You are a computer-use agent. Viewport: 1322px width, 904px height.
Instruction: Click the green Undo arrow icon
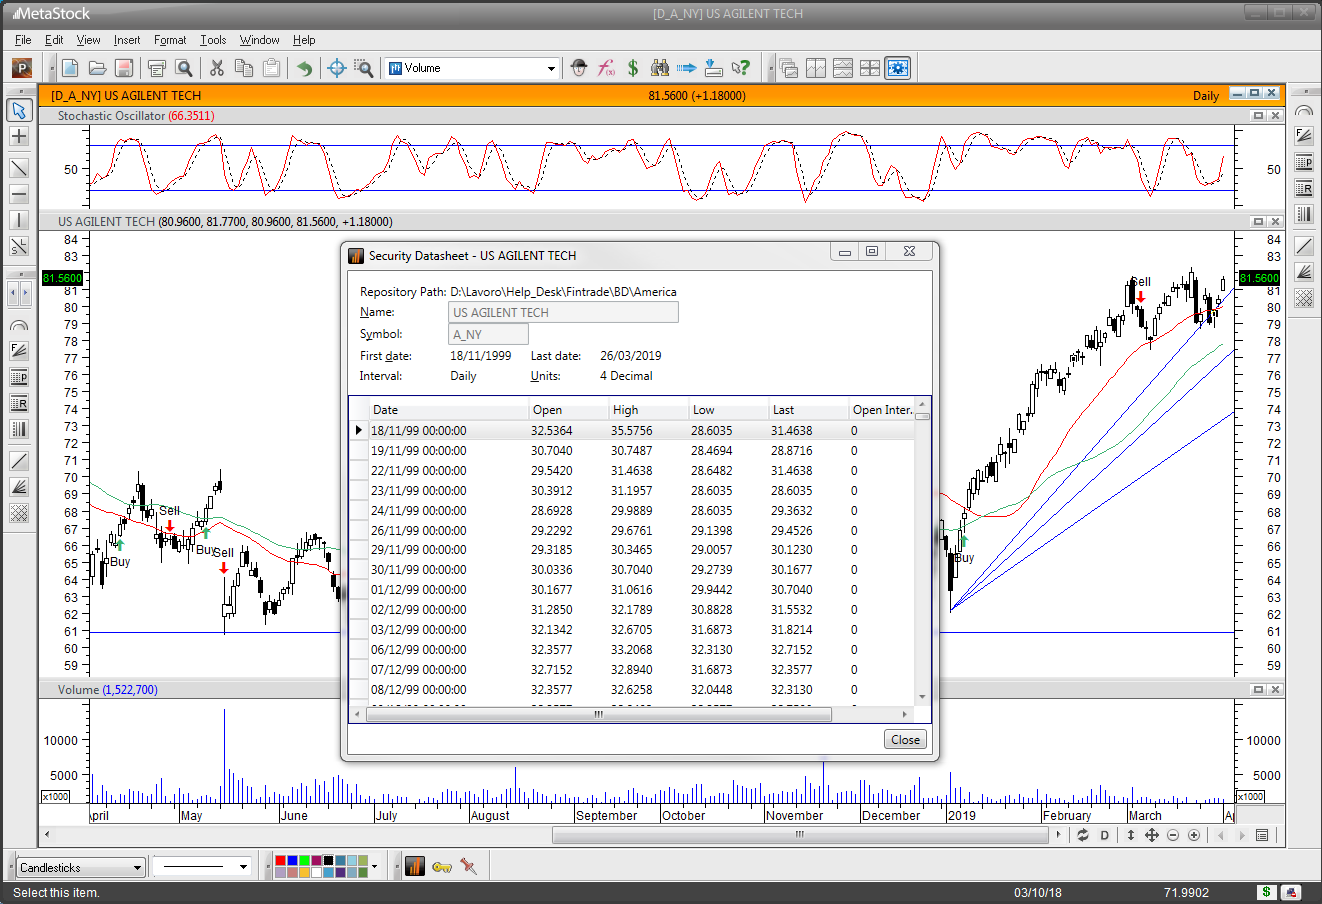(304, 68)
